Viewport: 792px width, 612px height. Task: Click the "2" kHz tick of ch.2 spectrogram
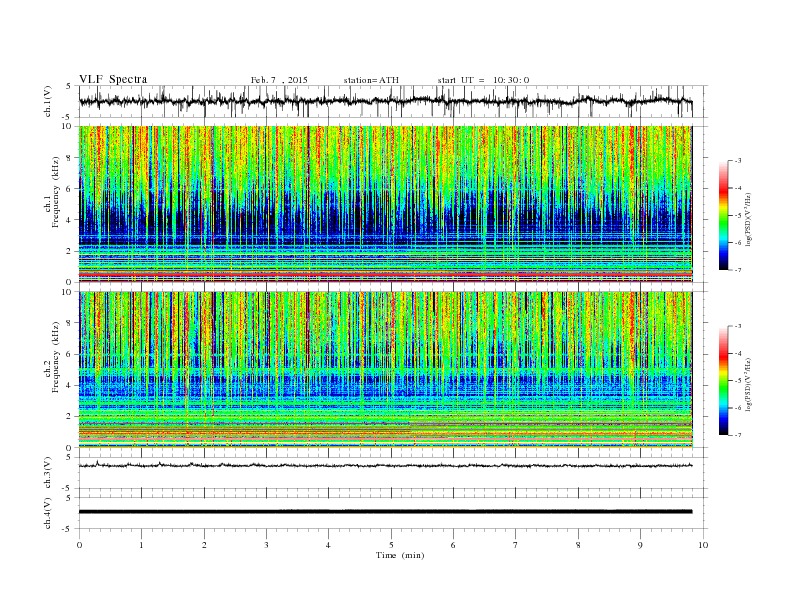click(x=70, y=416)
